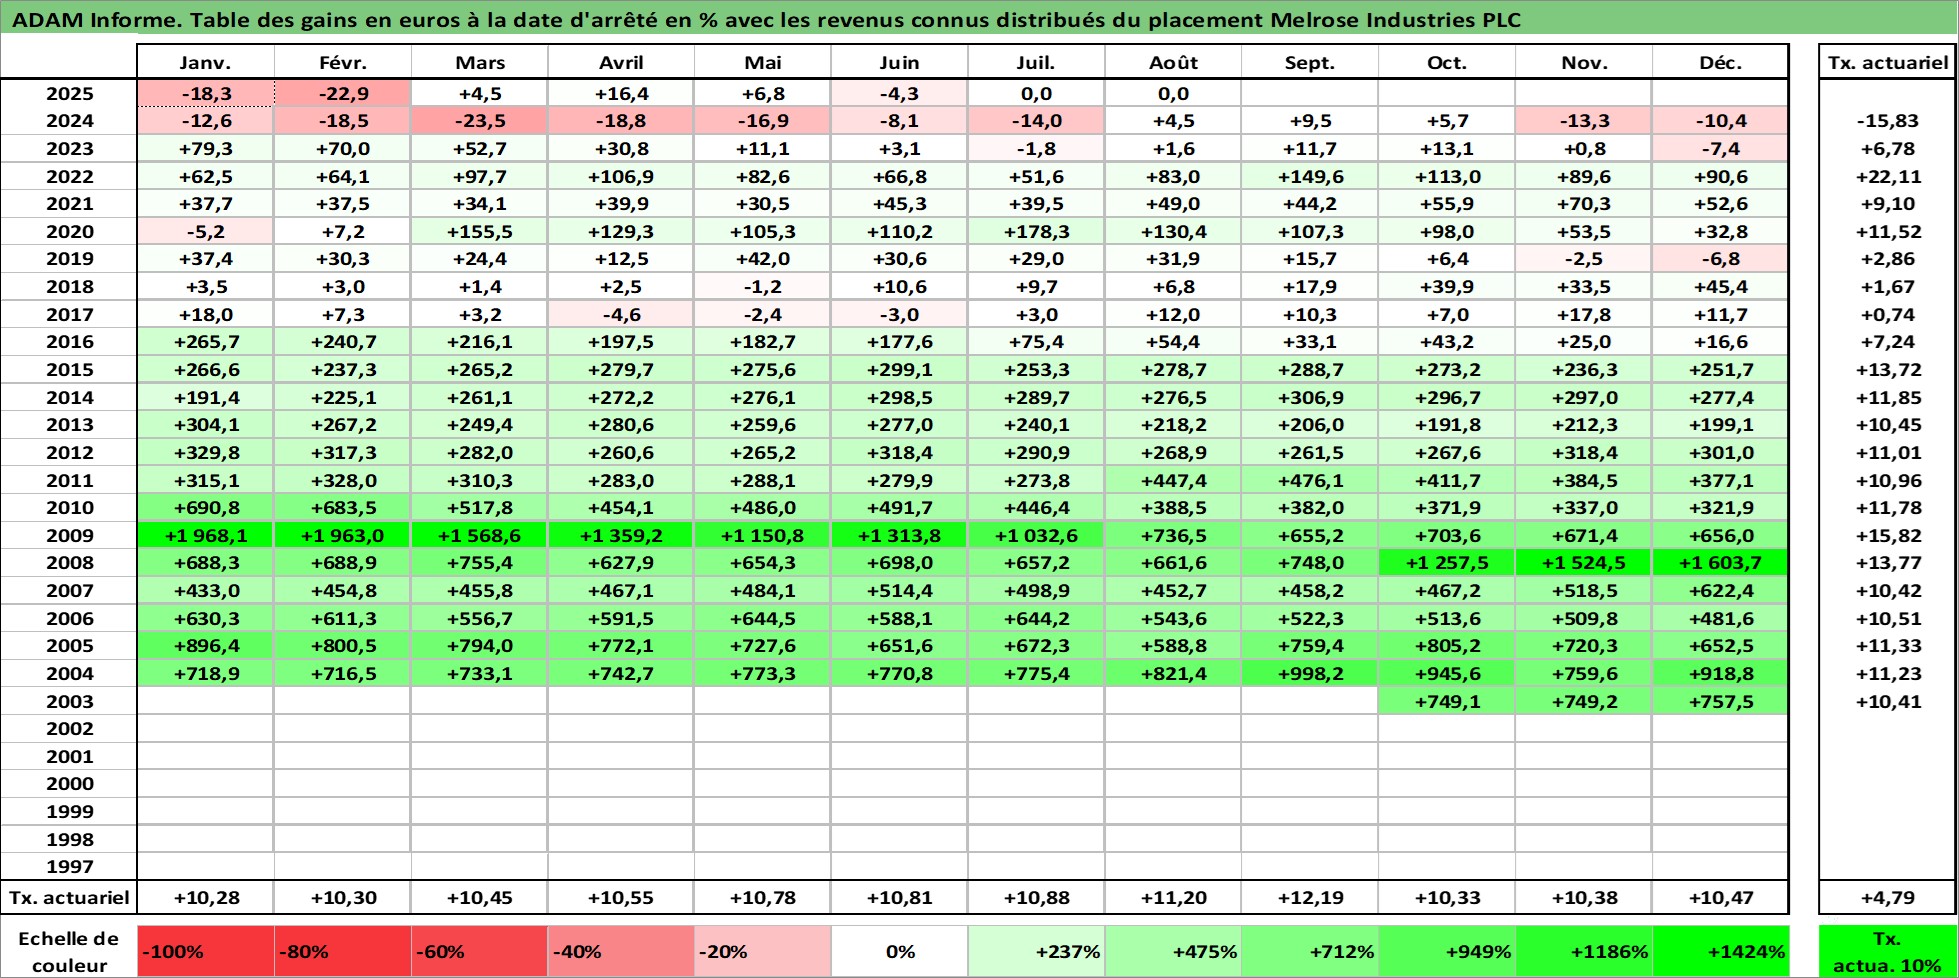Select the +998,2 cell in 2004
This screenshot has width=1959, height=978.
pos(1310,674)
